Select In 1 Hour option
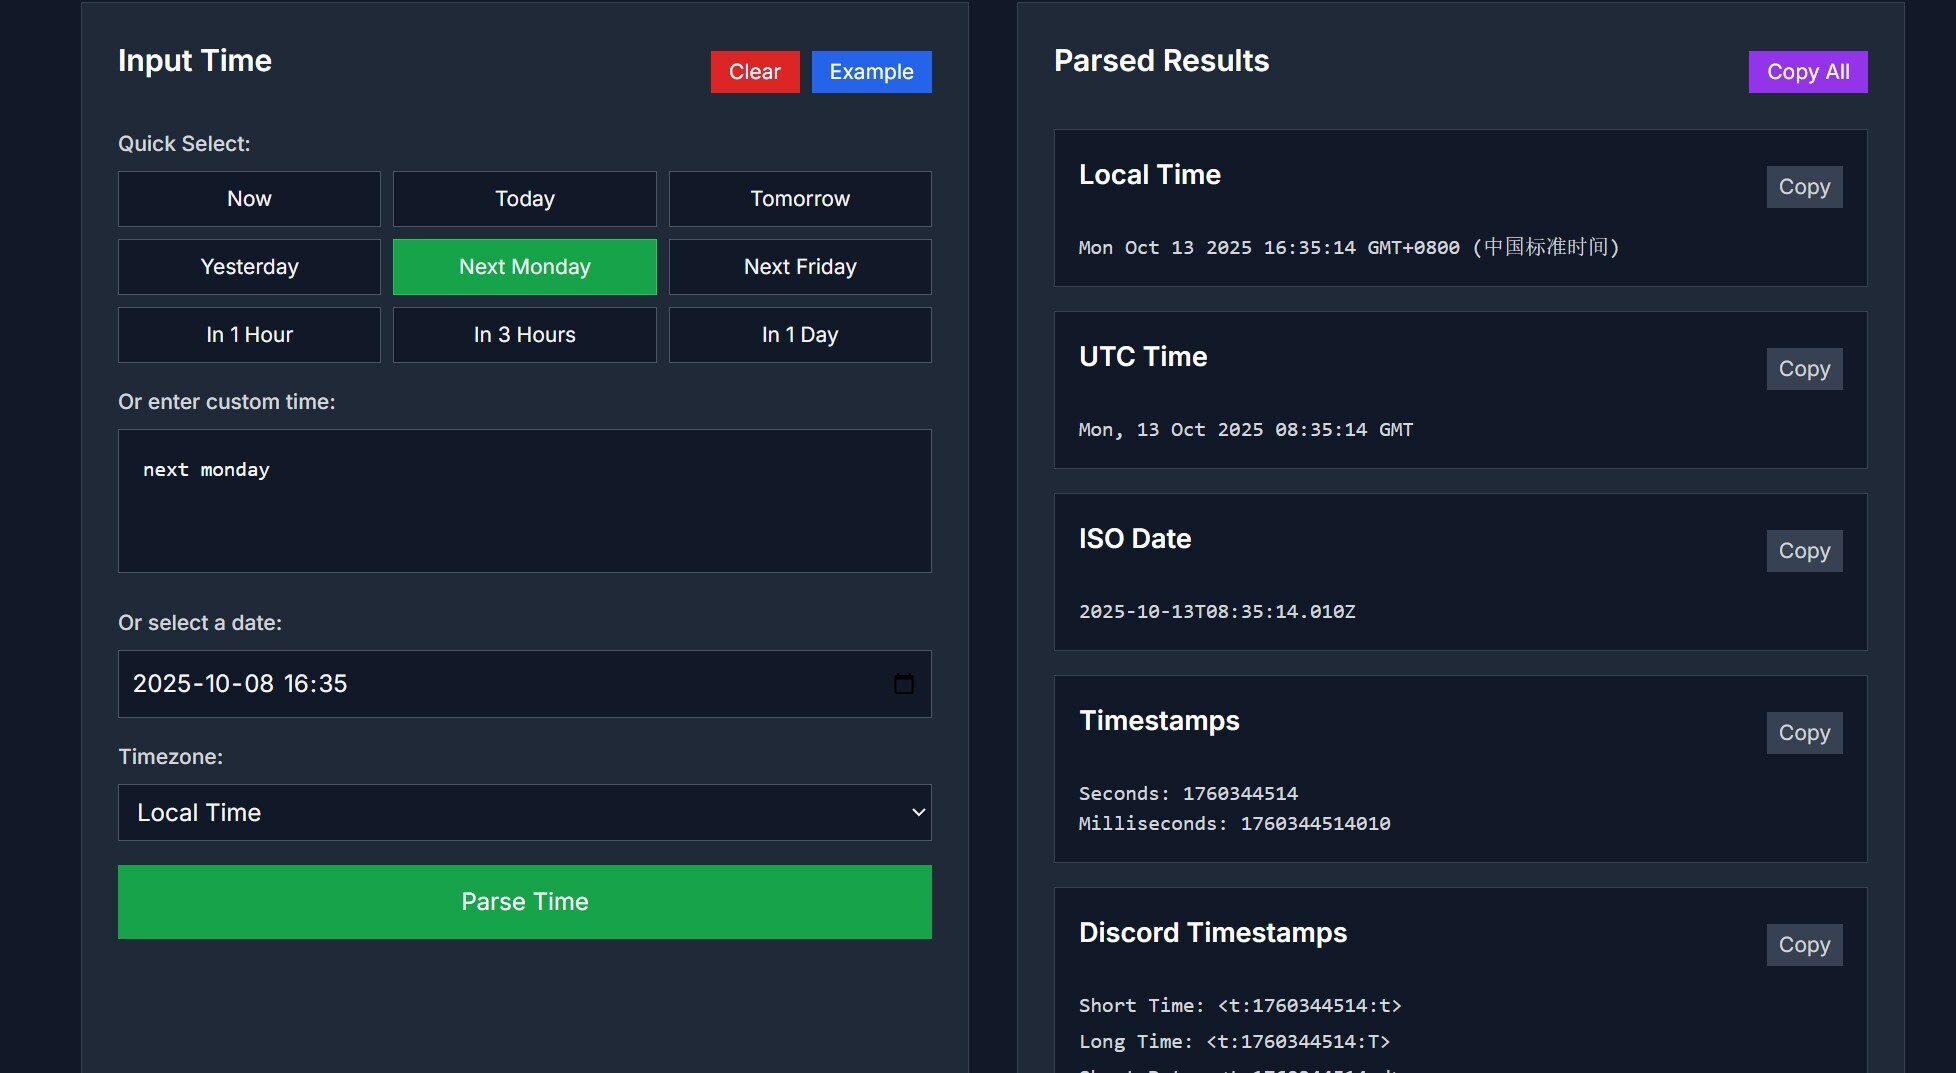The image size is (1956, 1073). tap(249, 335)
